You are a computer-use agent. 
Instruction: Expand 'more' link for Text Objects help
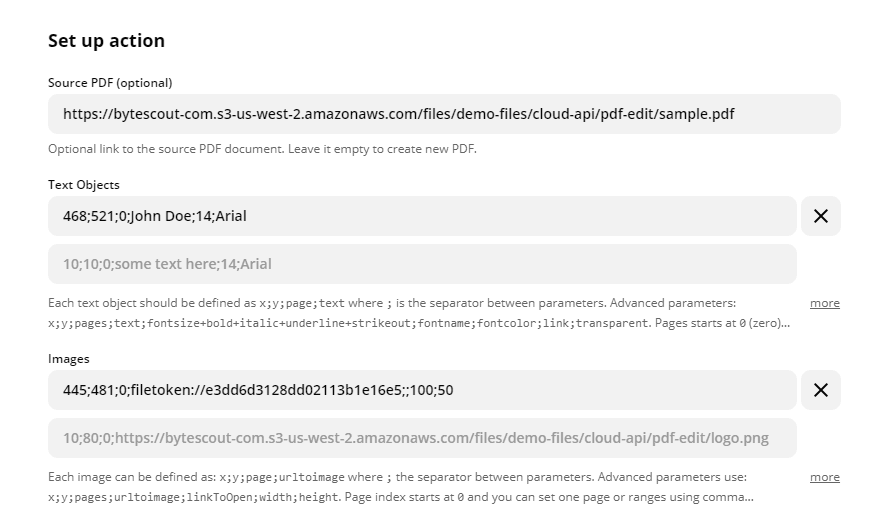click(x=824, y=303)
